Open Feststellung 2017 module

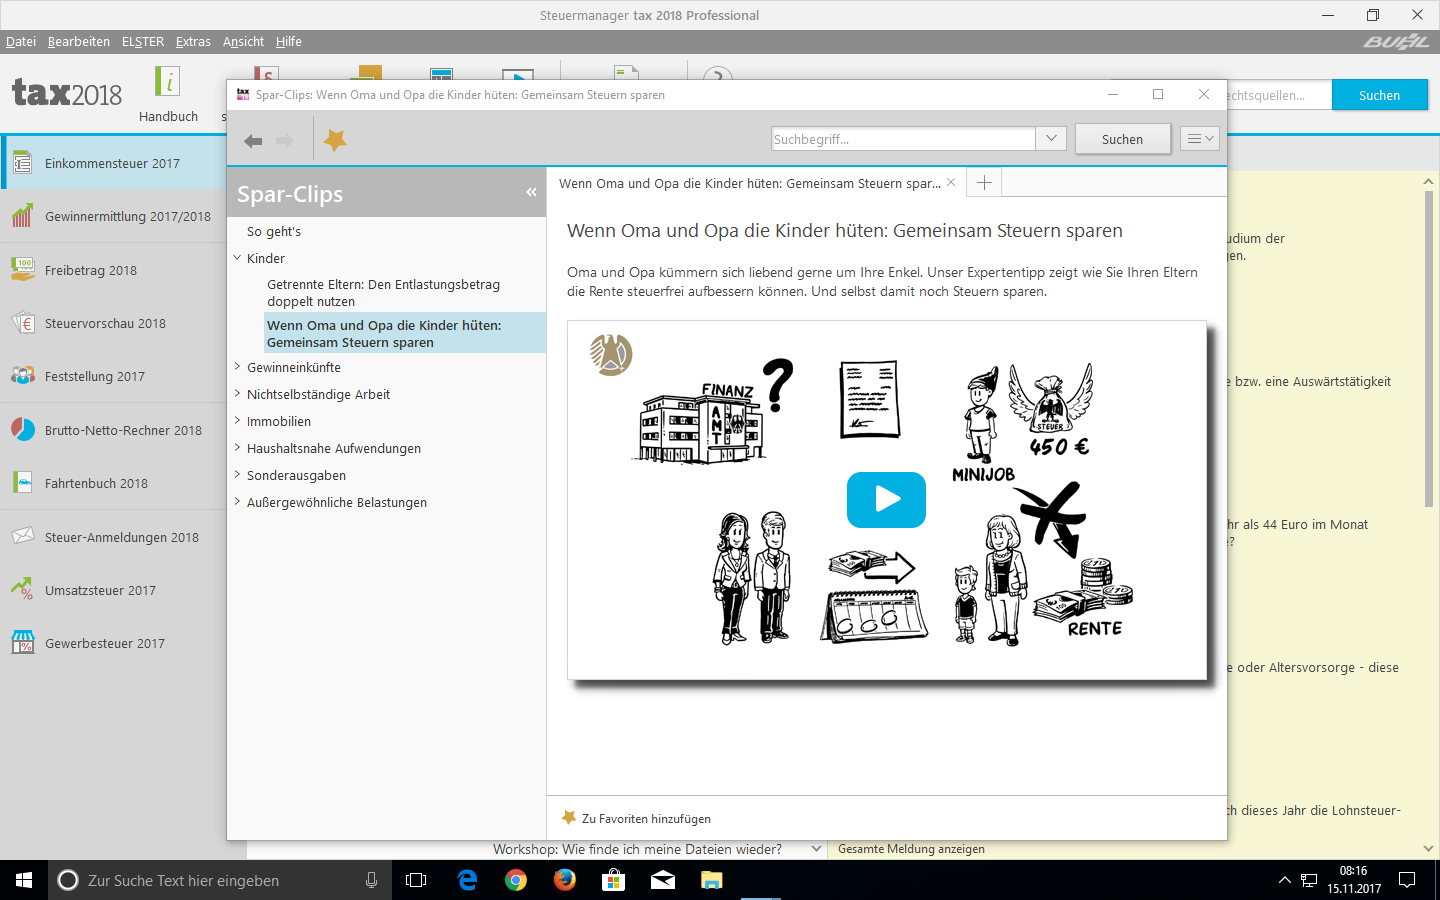(x=113, y=376)
